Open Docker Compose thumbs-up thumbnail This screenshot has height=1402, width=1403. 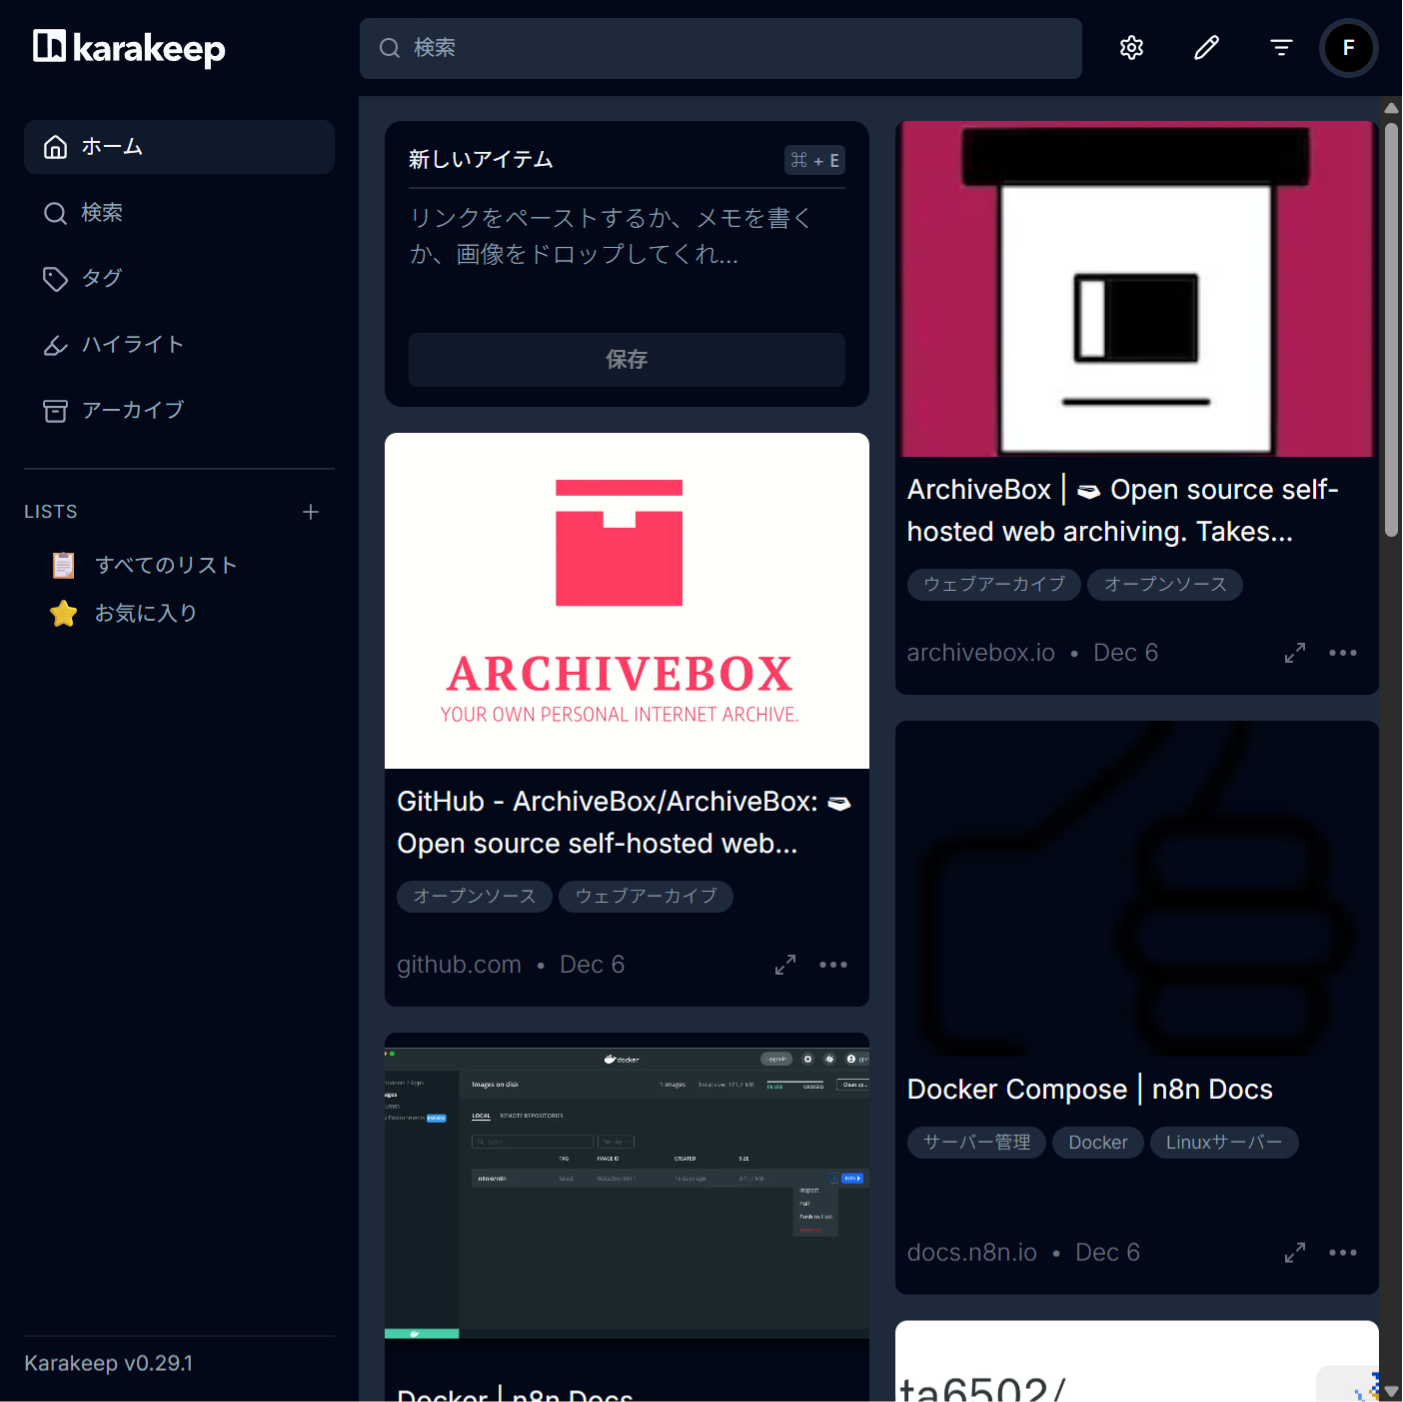pyautogui.click(x=1136, y=889)
